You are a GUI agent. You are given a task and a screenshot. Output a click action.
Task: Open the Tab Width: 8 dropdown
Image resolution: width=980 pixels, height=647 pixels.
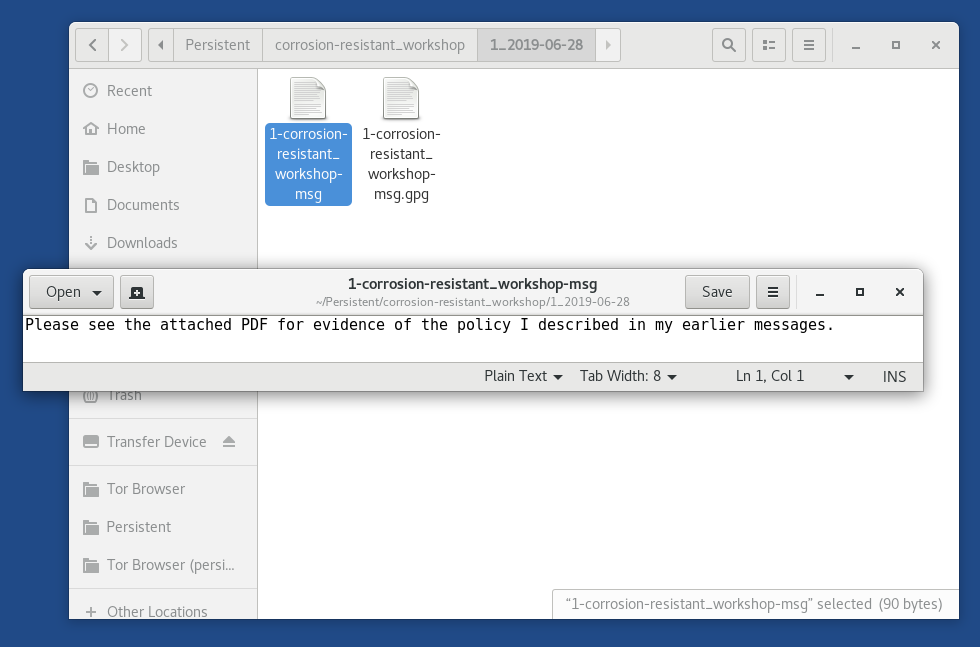coord(628,376)
